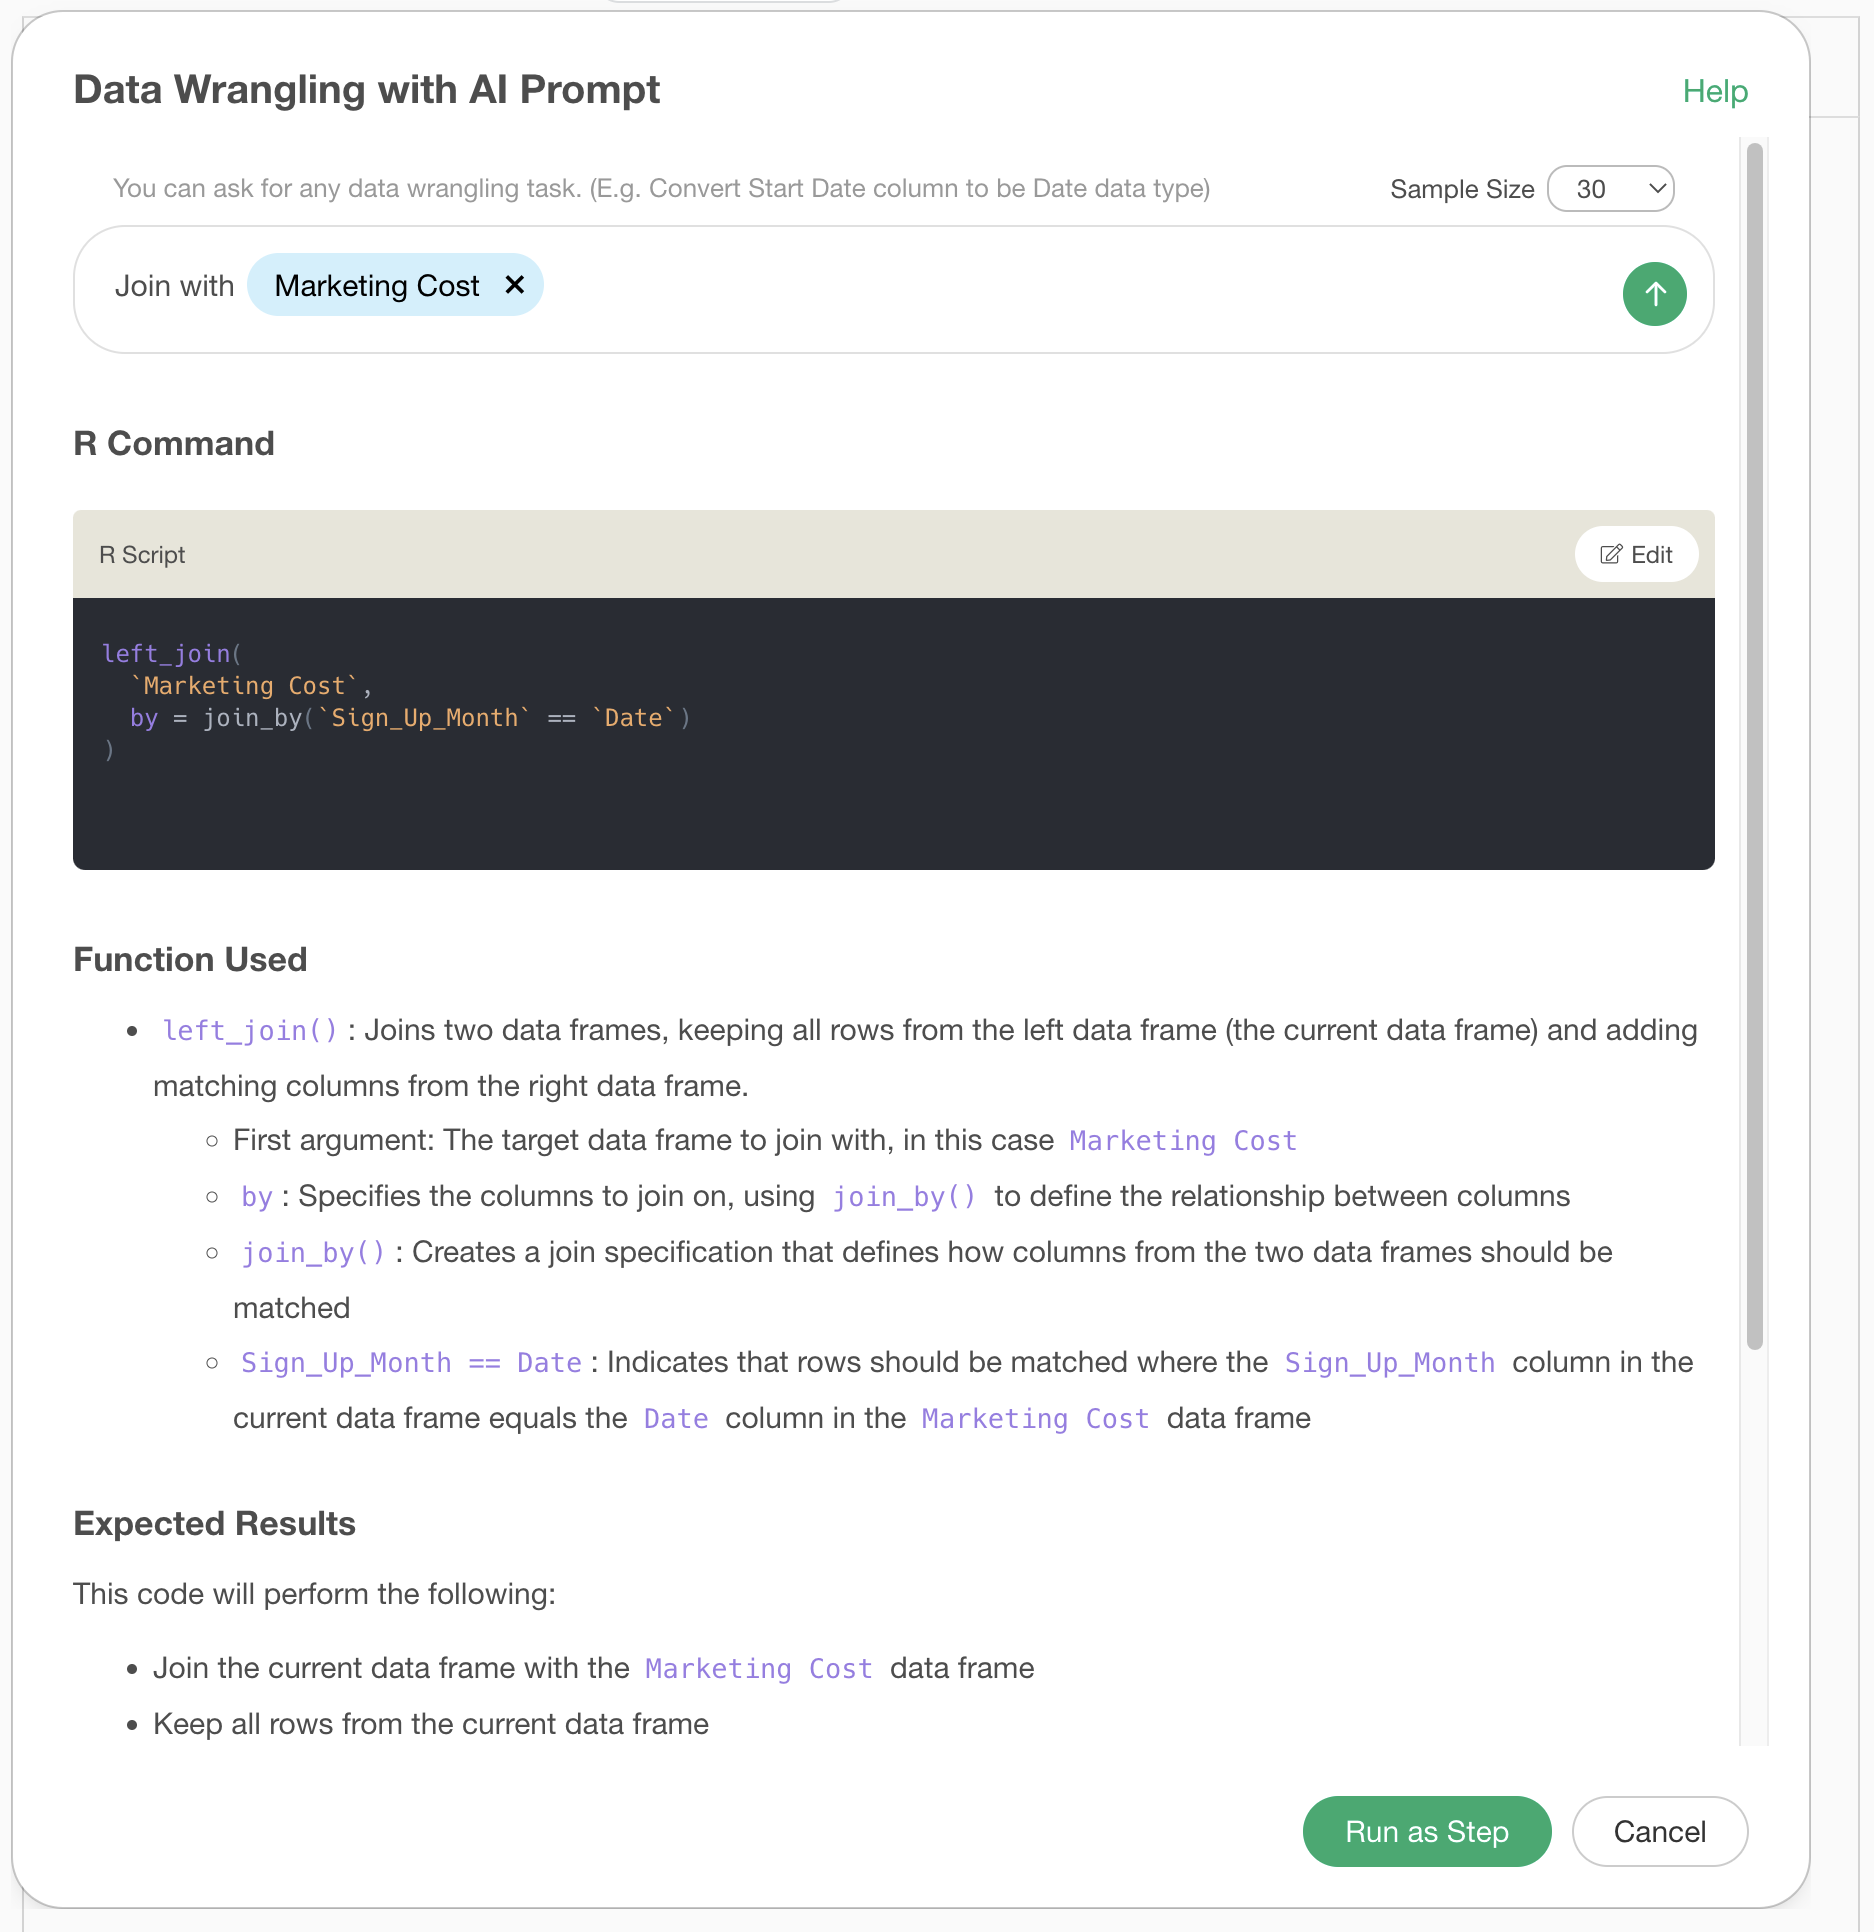Click the R Command heading
1874x1932 pixels.
[174, 443]
